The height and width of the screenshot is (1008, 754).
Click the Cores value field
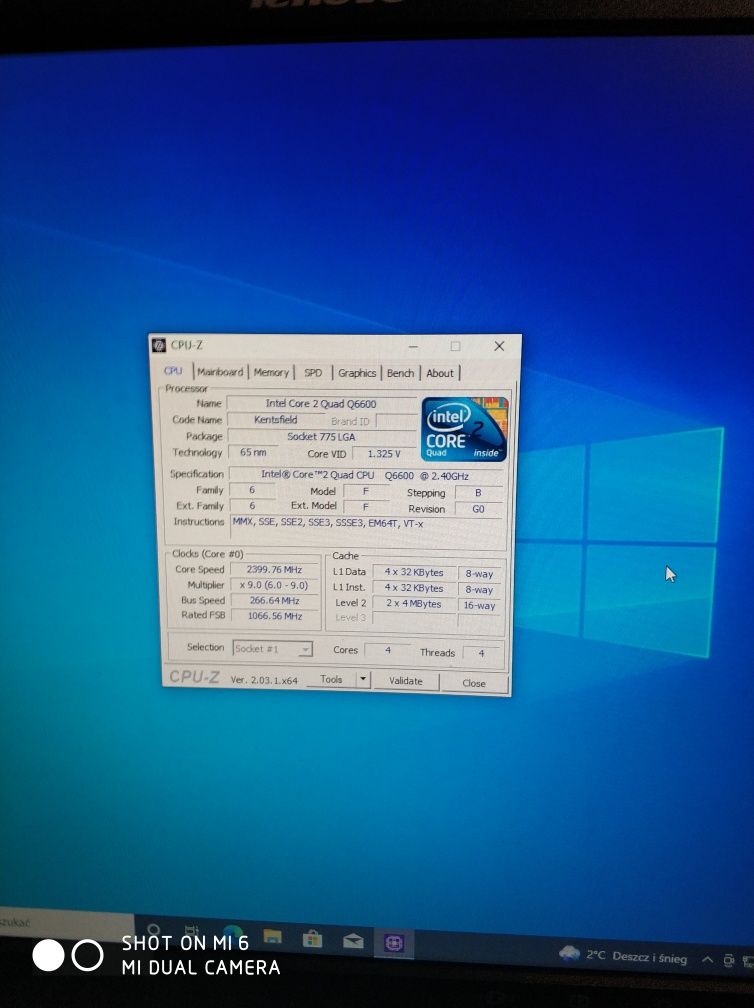pos(388,651)
